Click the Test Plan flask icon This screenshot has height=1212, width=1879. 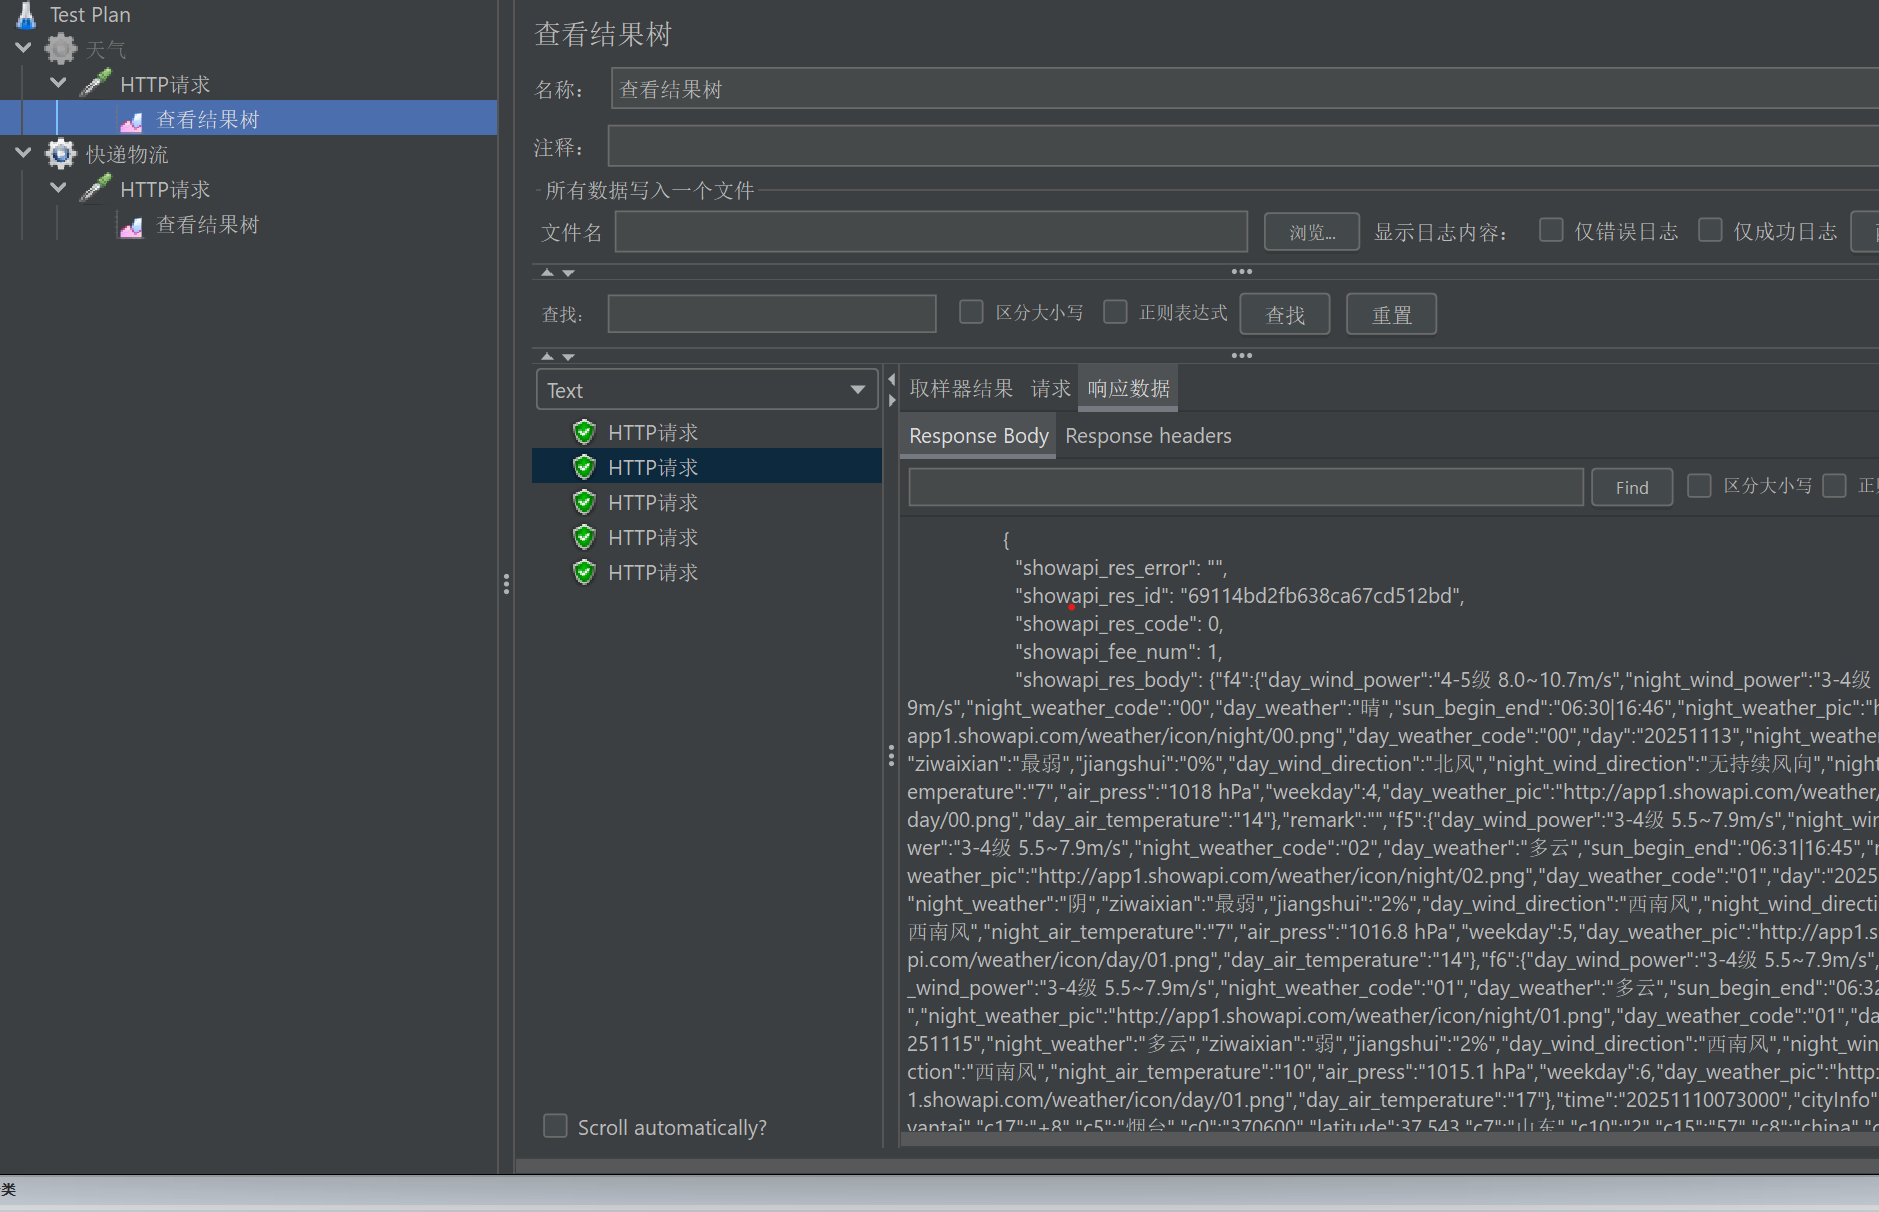click(26, 14)
